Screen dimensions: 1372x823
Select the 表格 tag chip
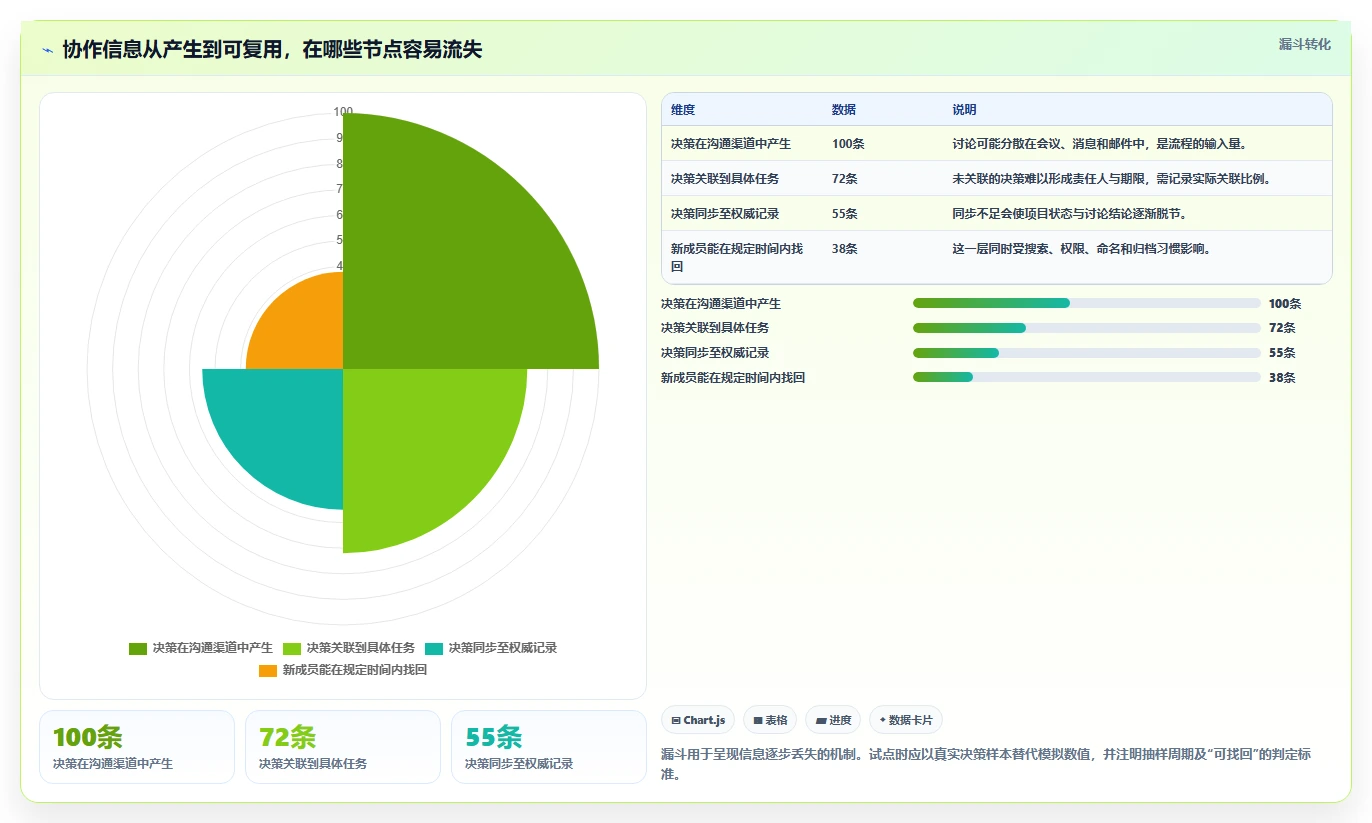[x=770, y=720]
